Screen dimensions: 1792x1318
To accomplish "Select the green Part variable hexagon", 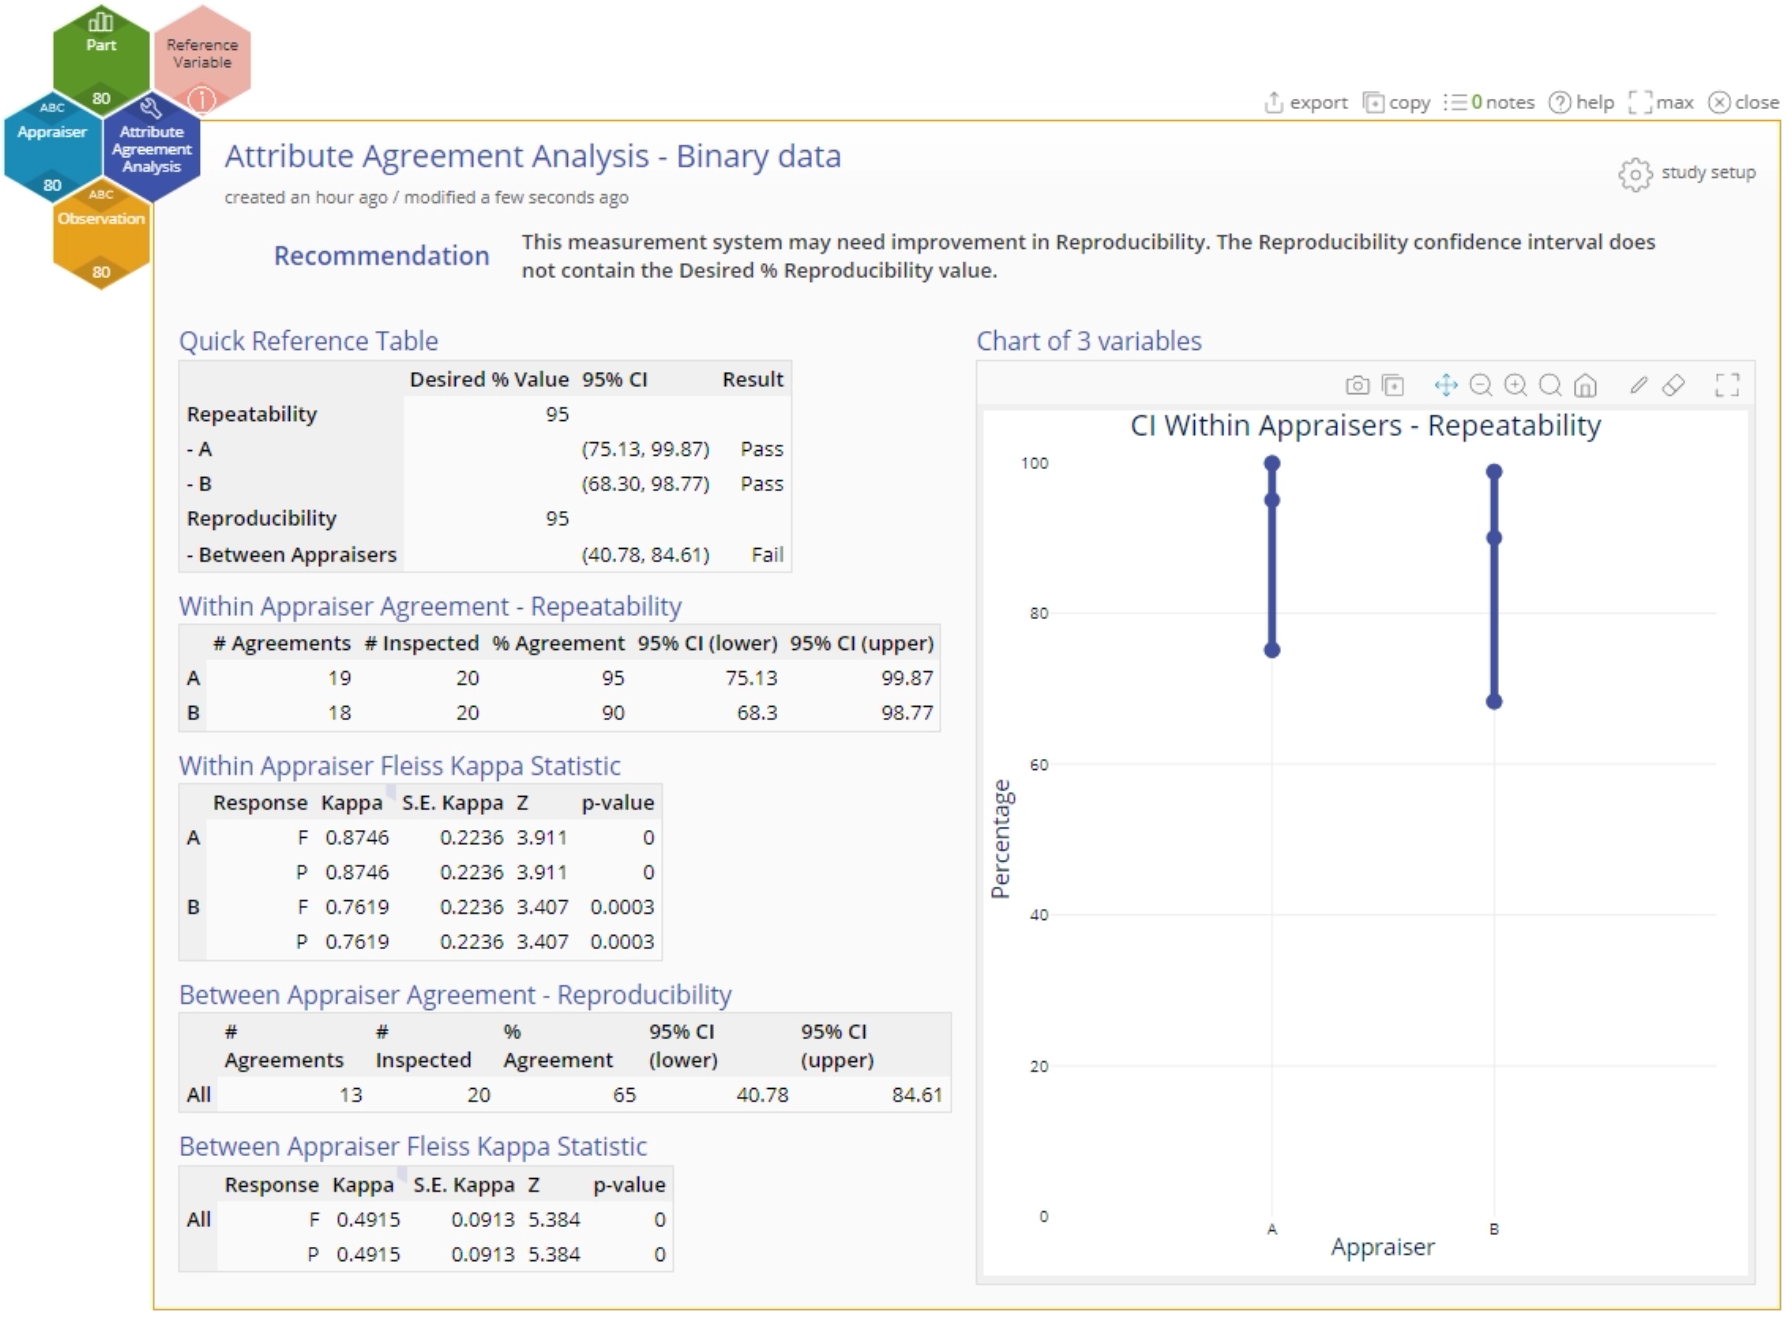I will (101, 55).
